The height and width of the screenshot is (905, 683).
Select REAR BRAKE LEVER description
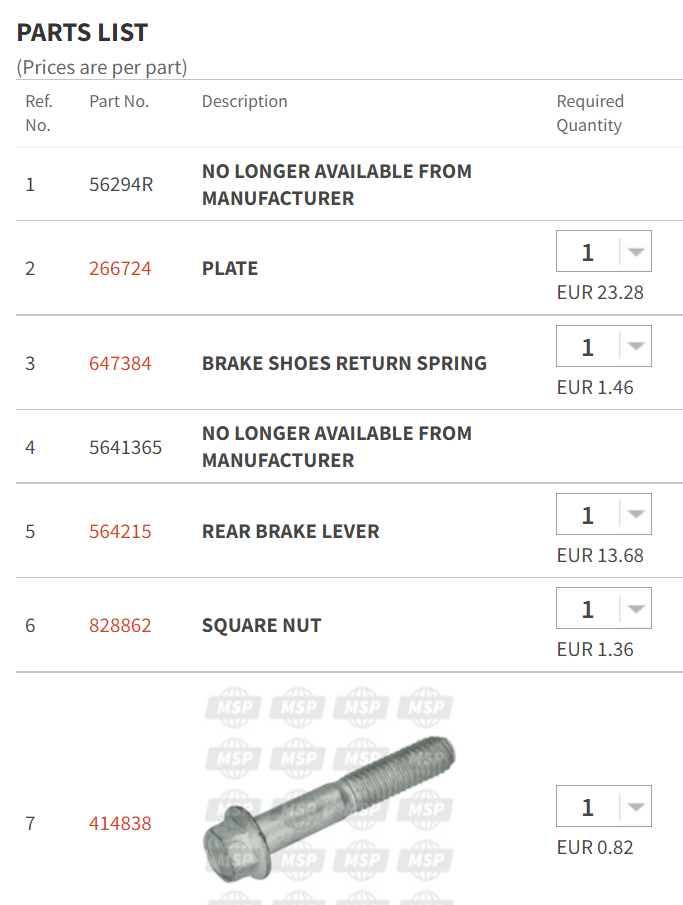(290, 531)
